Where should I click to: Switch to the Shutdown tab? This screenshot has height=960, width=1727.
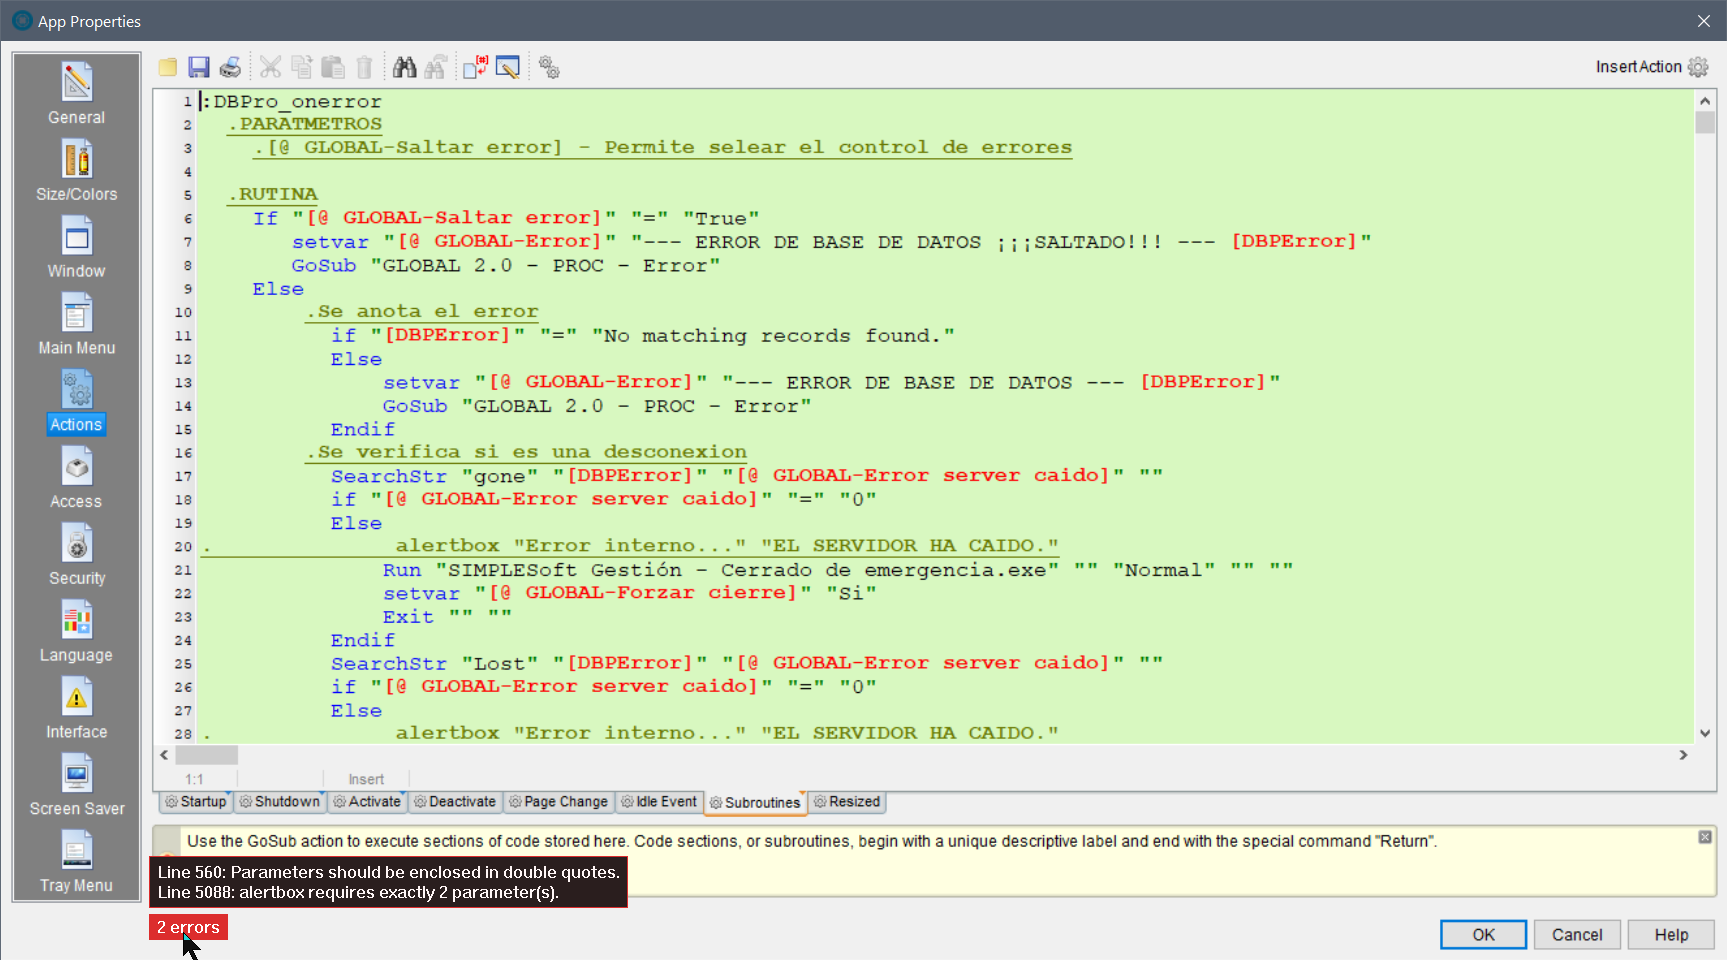tap(280, 802)
